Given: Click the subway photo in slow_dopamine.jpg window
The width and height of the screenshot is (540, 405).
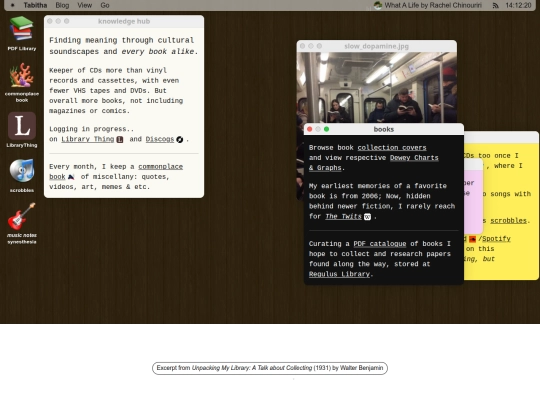Looking at the screenshot, I should pyautogui.click(x=377, y=87).
